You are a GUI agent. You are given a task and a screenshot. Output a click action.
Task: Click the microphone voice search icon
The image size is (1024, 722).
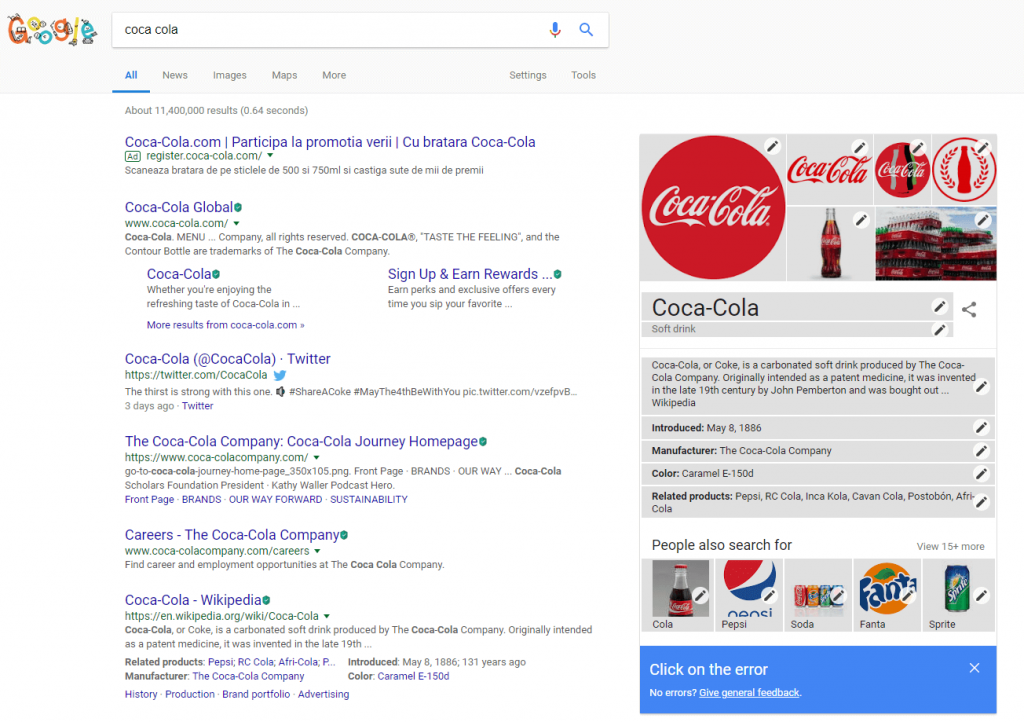(554, 29)
